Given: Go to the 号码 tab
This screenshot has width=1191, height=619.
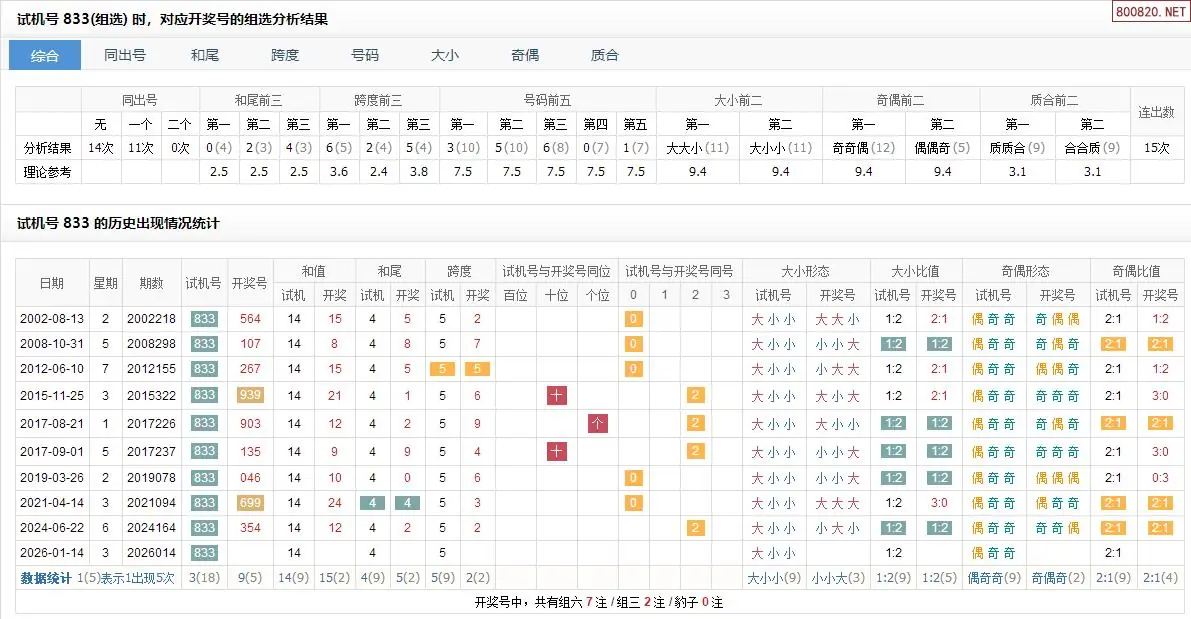Looking at the screenshot, I should (x=365, y=55).
